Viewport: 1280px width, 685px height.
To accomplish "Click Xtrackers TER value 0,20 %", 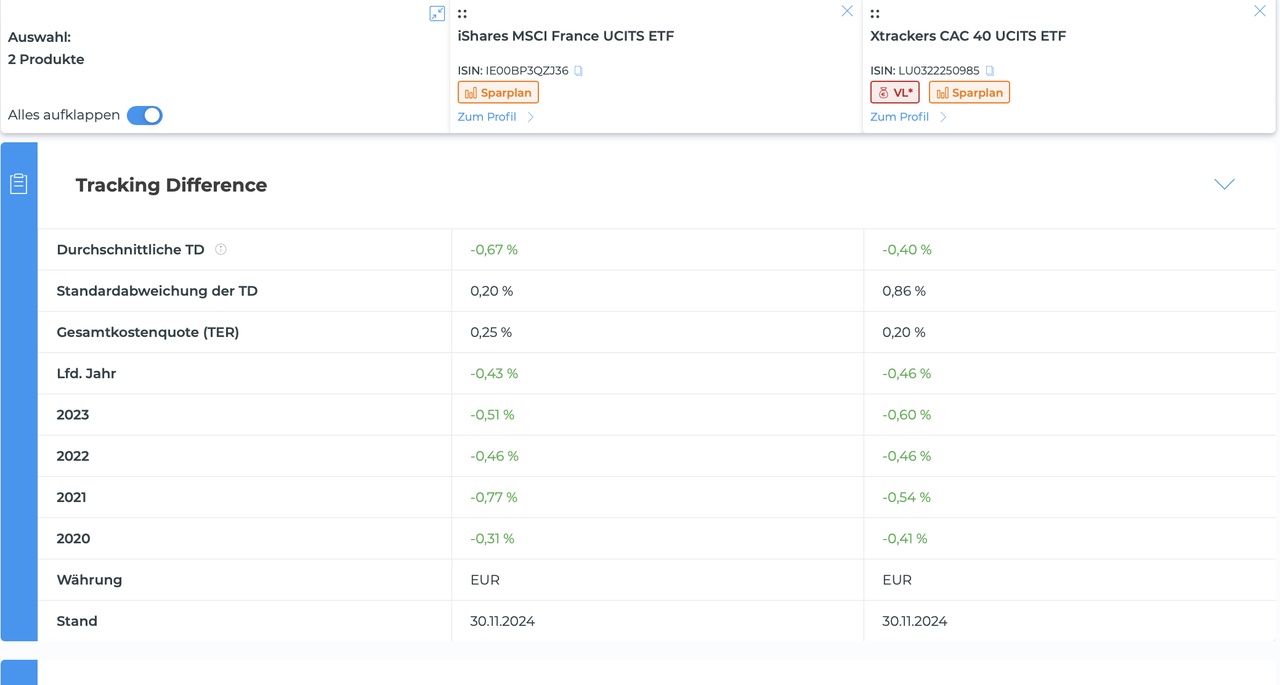I will point(904,332).
